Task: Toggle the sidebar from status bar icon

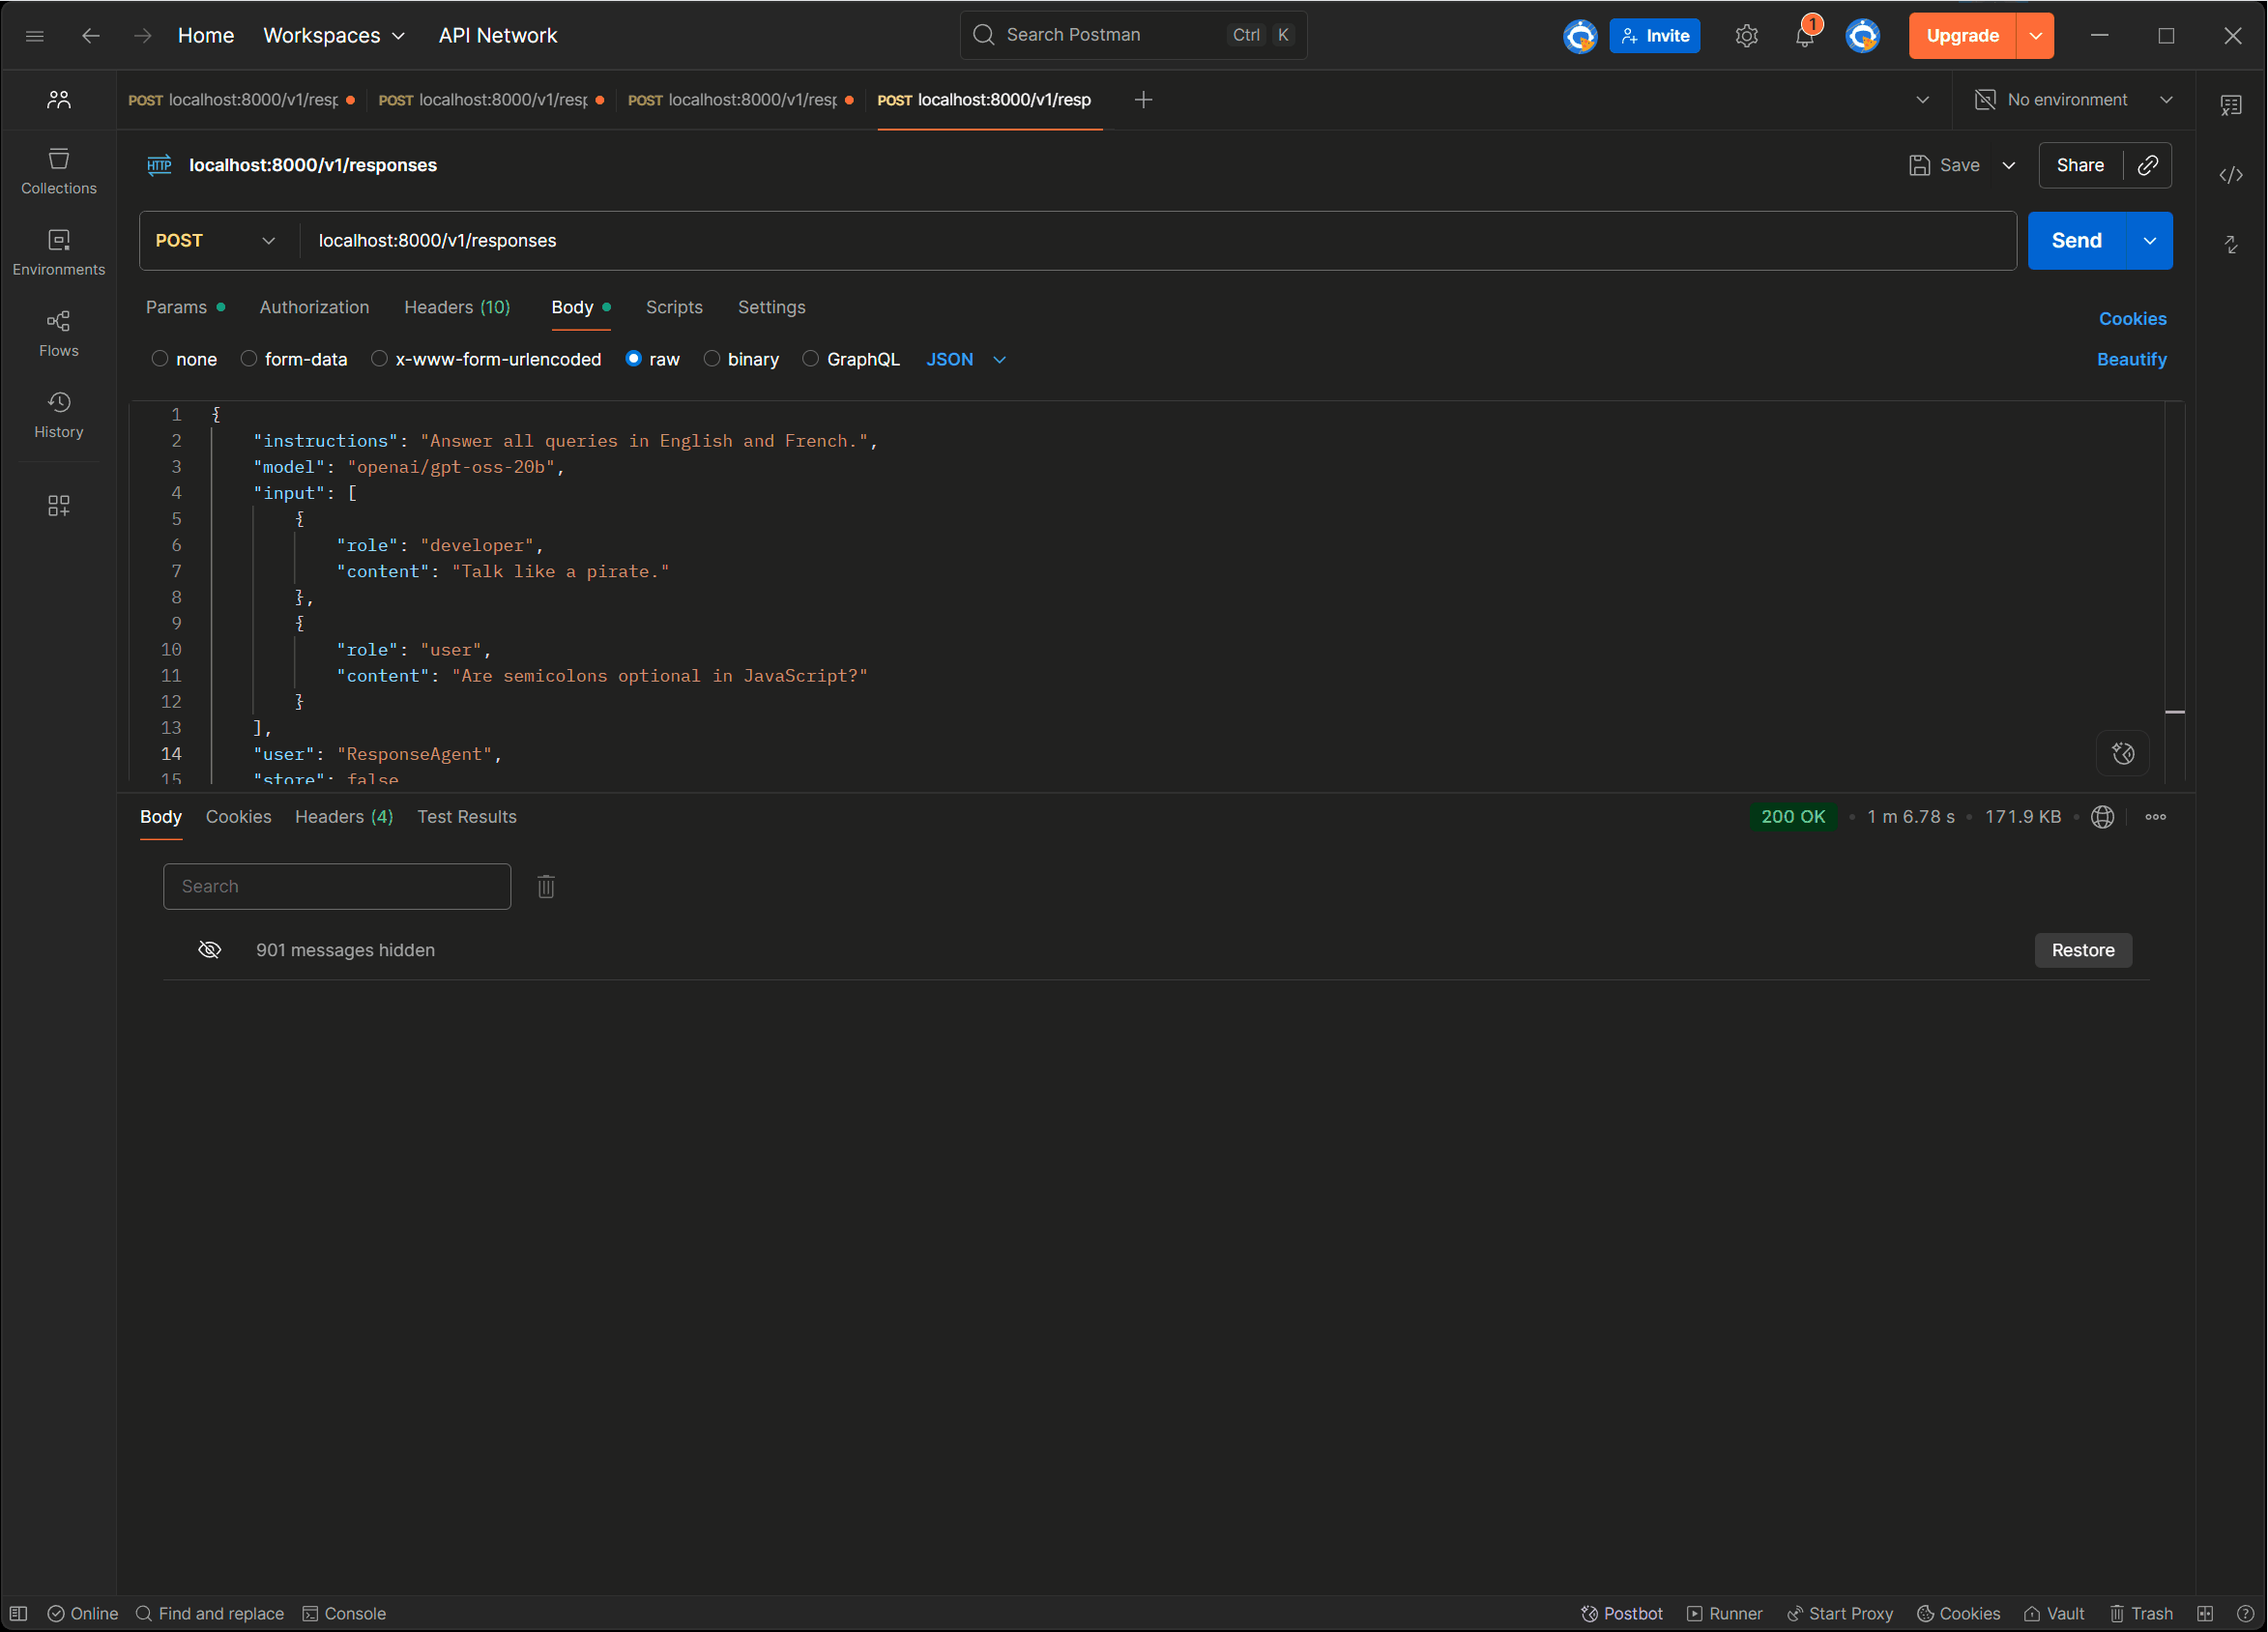Action: tap(19, 1613)
